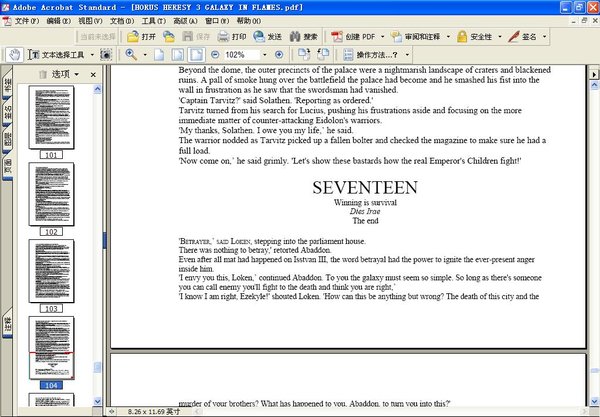This screenshot has height=417, width=600.
Task: Click the zoom-in magnifier tool
Action: point(131,54)
